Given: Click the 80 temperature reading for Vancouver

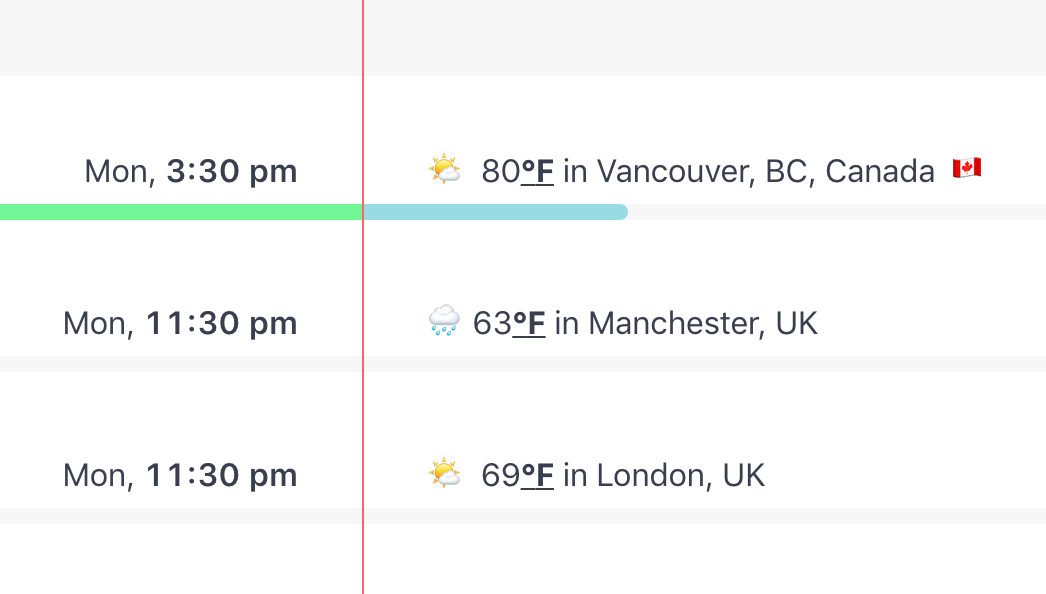Looking at the screenshot, I should (x=500, y=172).
